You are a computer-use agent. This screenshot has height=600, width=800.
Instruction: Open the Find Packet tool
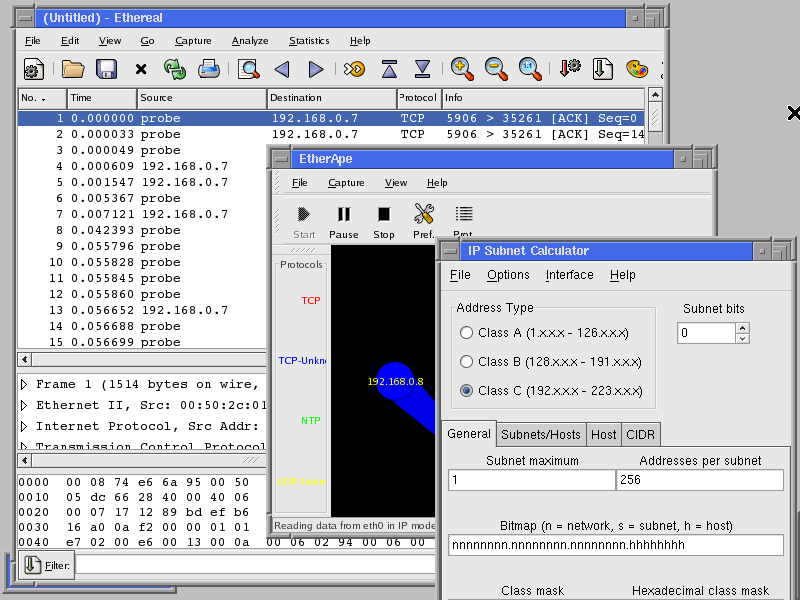(x=249, y=68)
